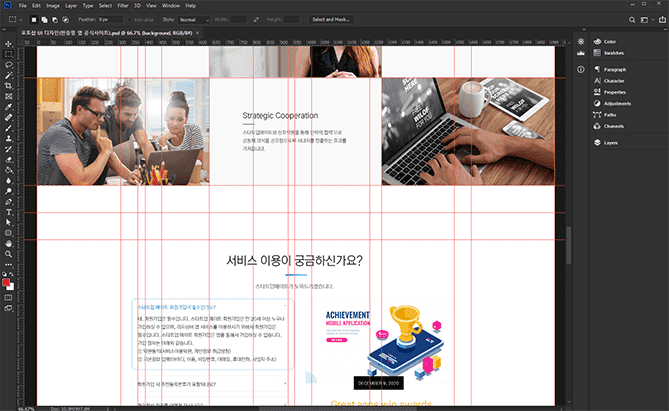Change the screen mode

[8, 308]
